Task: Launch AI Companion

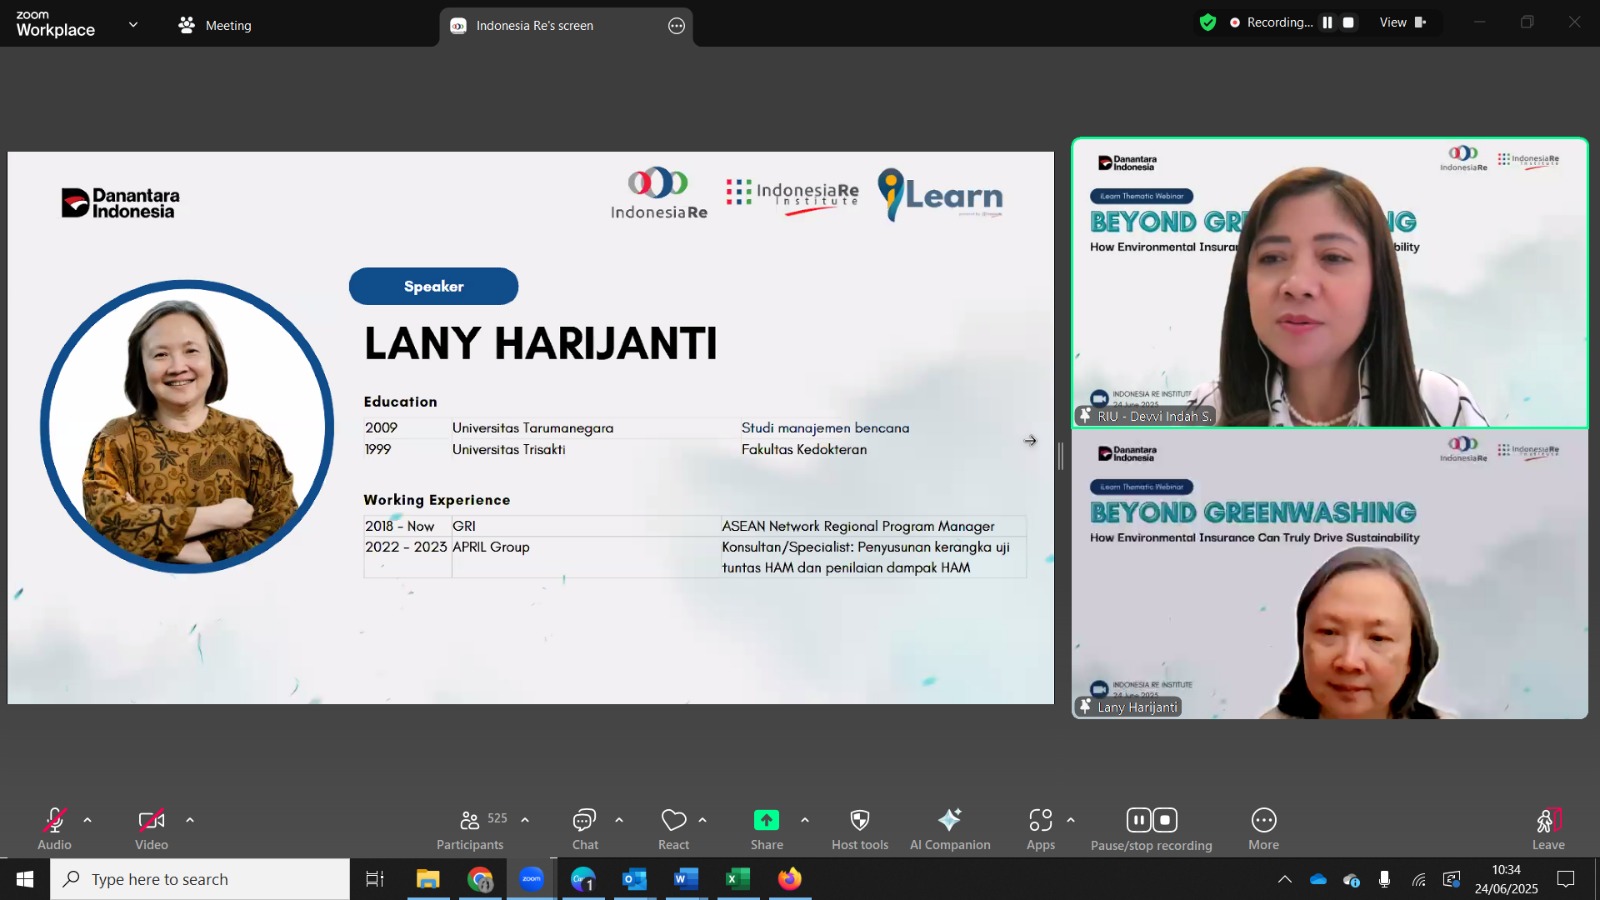Action: pyautogui.click(x=950, y=829)
